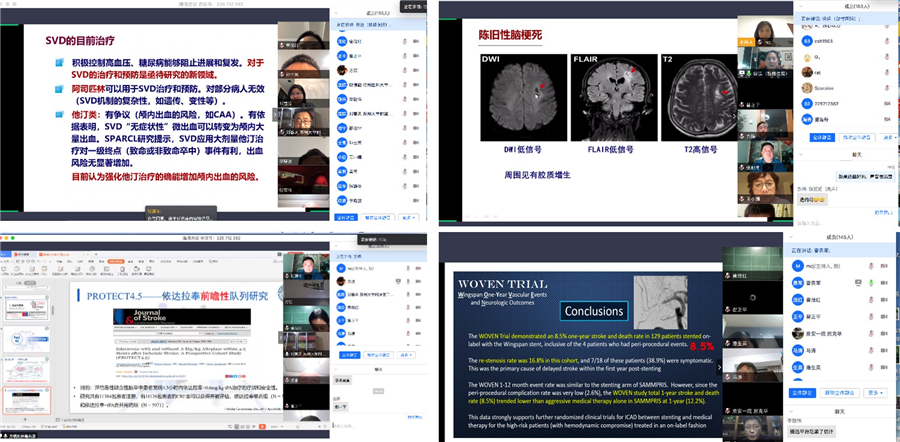Screen dimensions: 900x442
Task: Click Scorpion's avatar in the participant list
Action: coord(806,87)
